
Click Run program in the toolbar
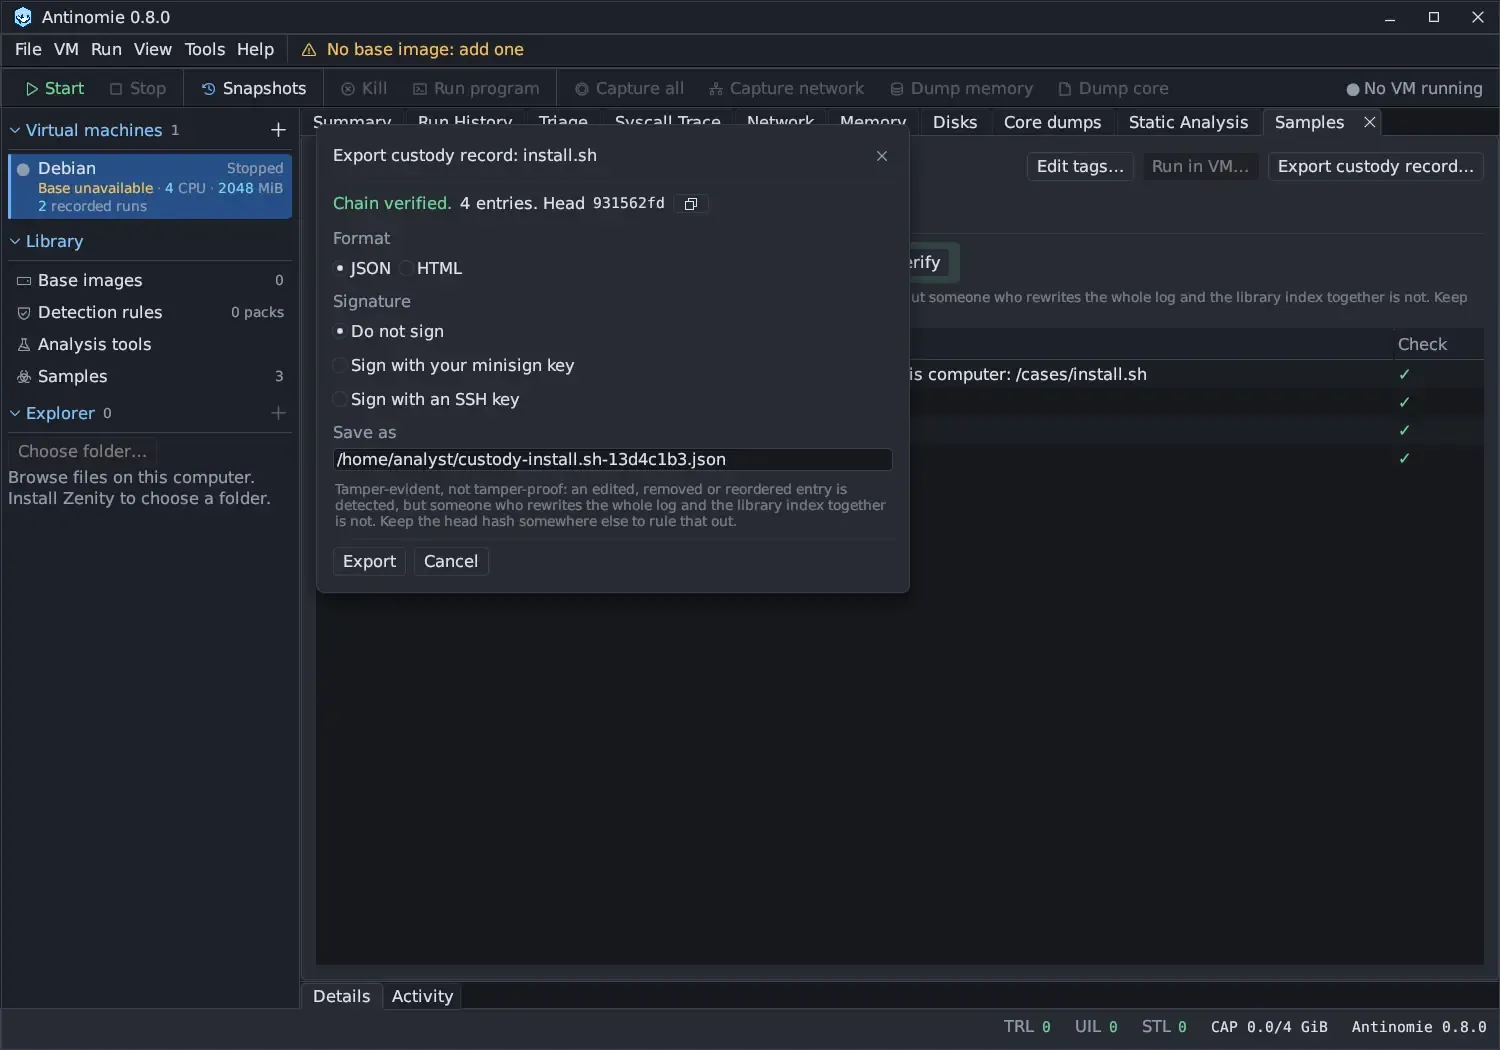(476, 88)
